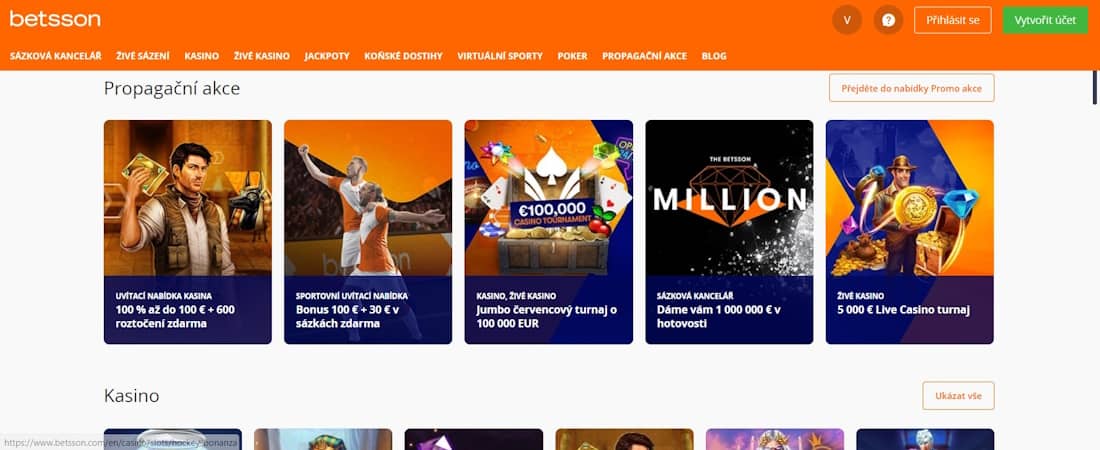The image size is (1100, 450).
Task: Click Přihlásit se login button
Action: (953, 20)
